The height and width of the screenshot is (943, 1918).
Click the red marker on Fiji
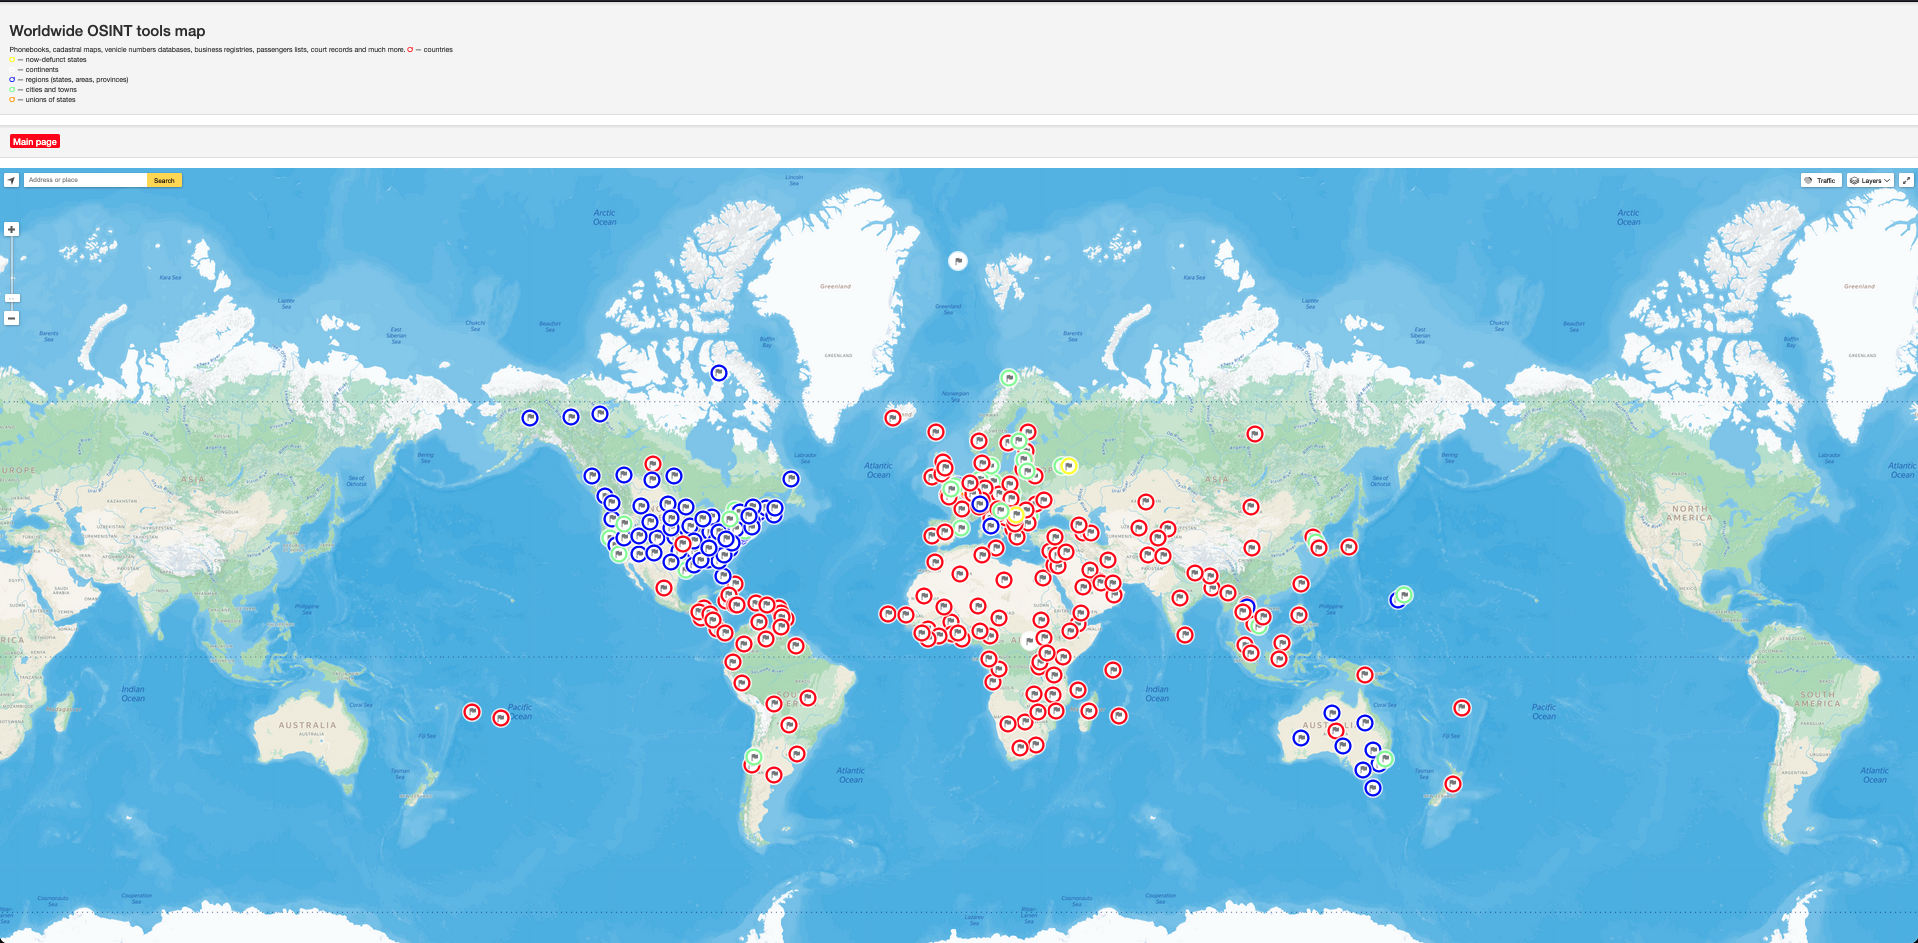(1462, 708)
